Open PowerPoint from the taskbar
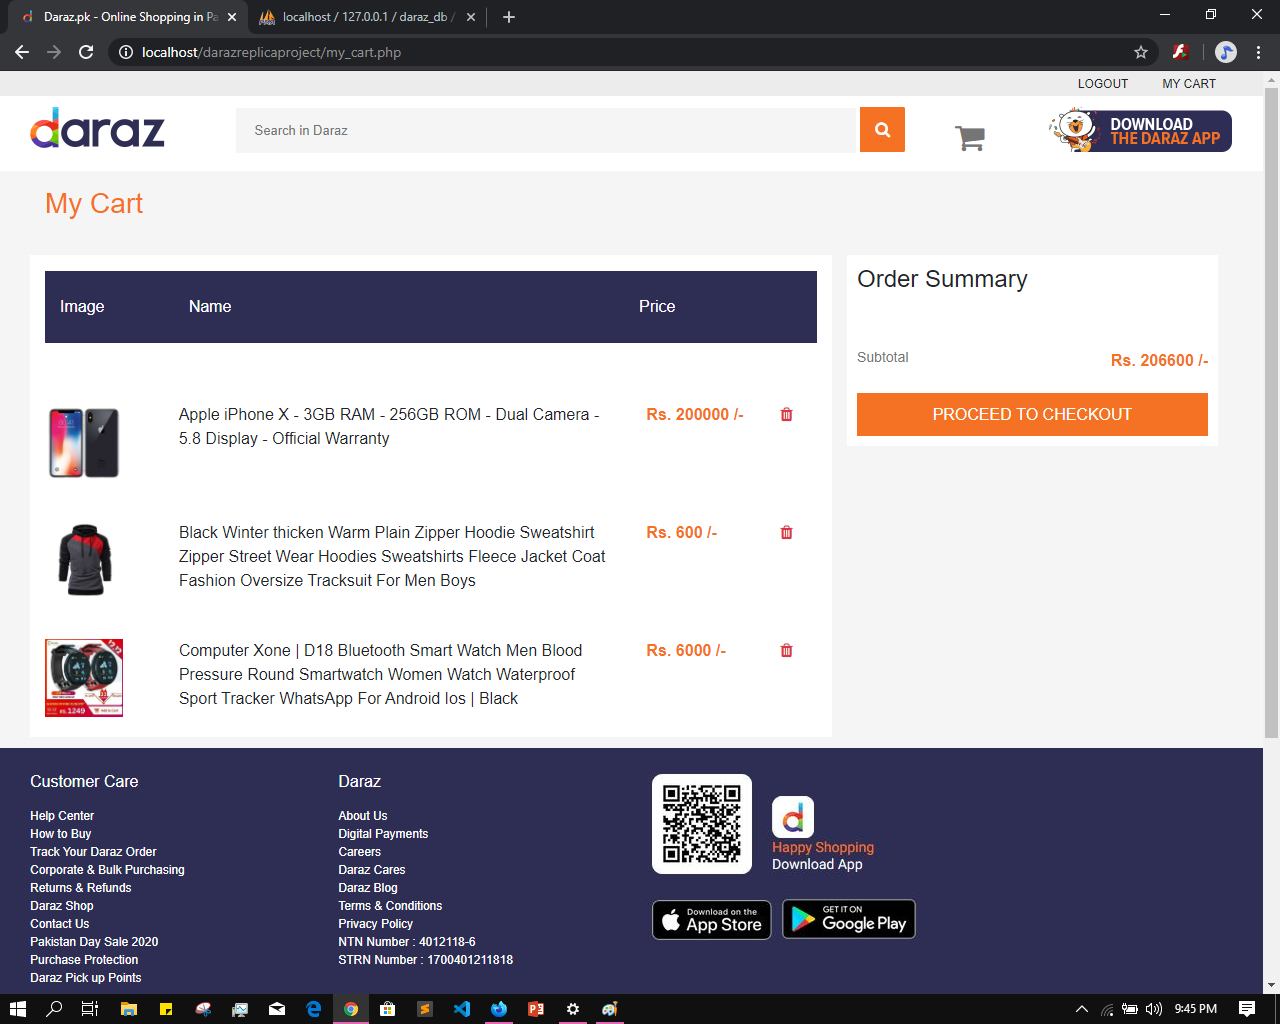The height and width of the screenshot is (1024, 1280). click(536, 1009)
